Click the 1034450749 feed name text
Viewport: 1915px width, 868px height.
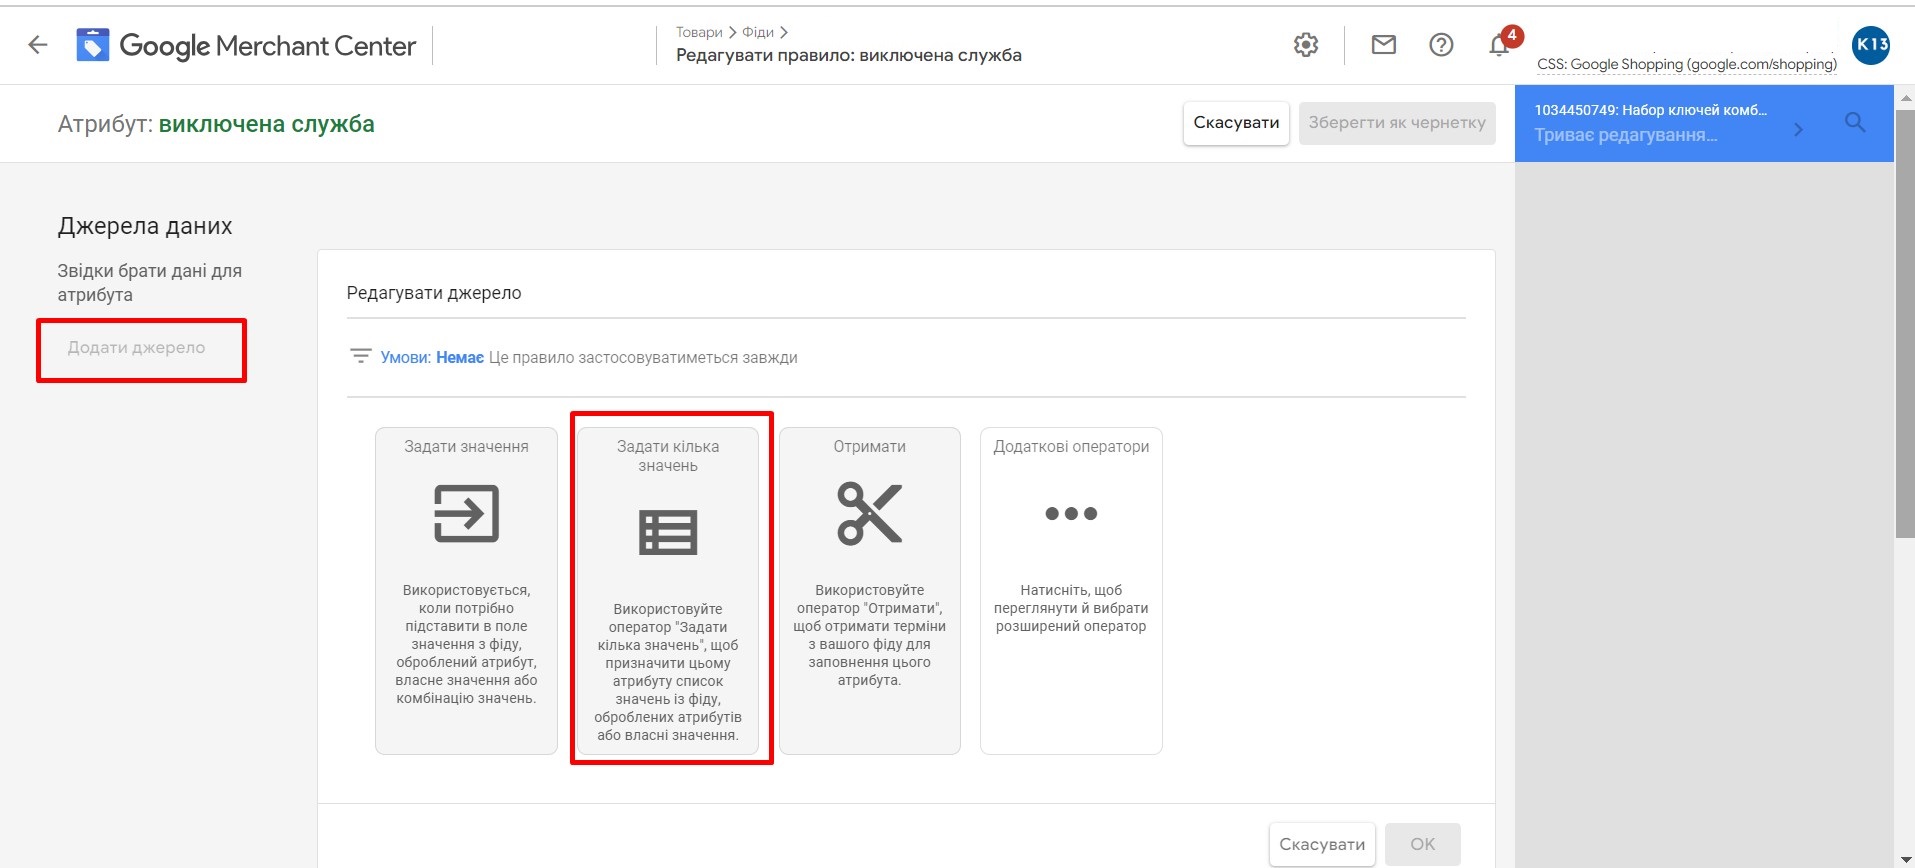1651,110
